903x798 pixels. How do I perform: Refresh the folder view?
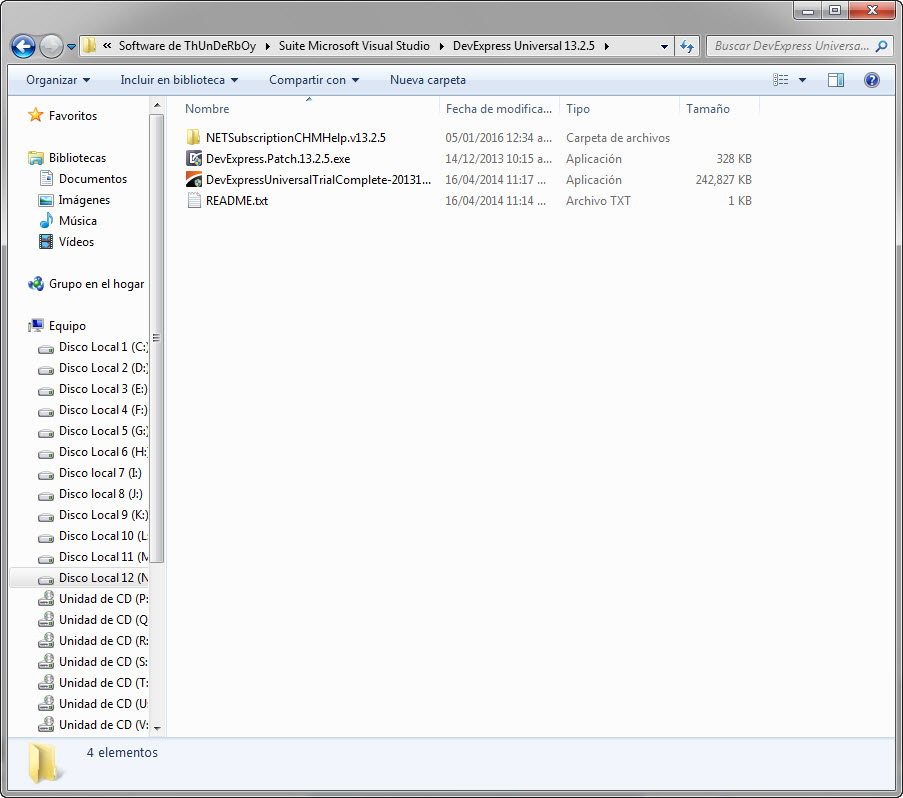coord(686,46)
